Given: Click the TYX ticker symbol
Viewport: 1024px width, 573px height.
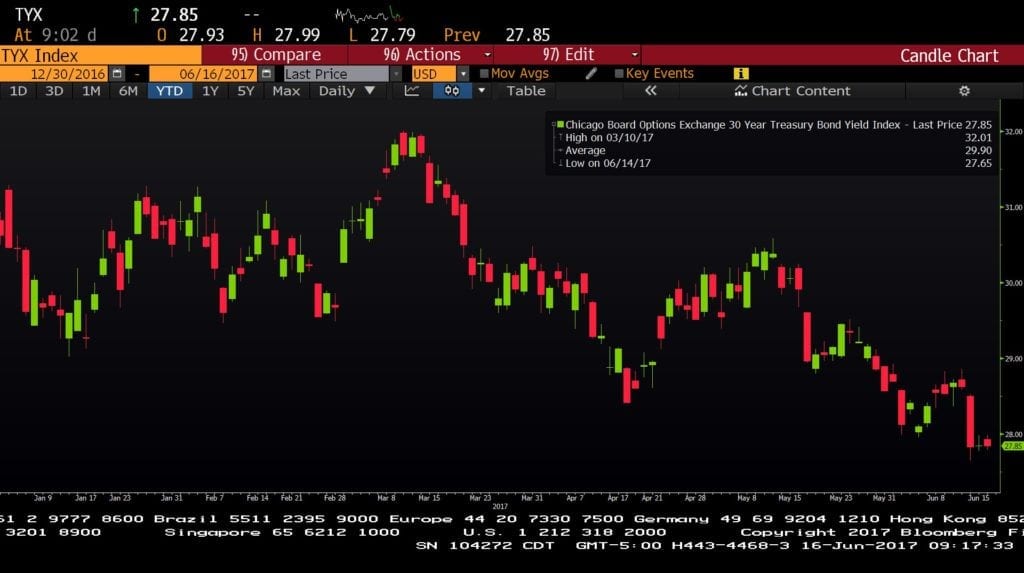Looking at the screenshot, I should pos(28,14).
